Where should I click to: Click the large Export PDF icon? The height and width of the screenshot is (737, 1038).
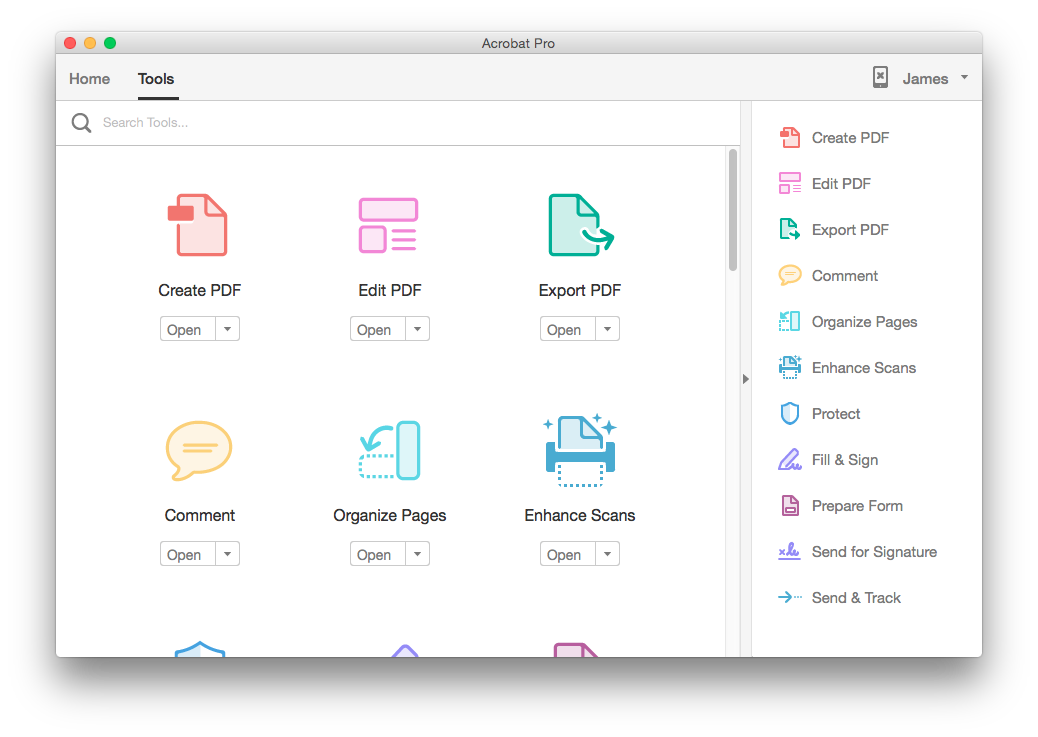click(x=581, y=225)
